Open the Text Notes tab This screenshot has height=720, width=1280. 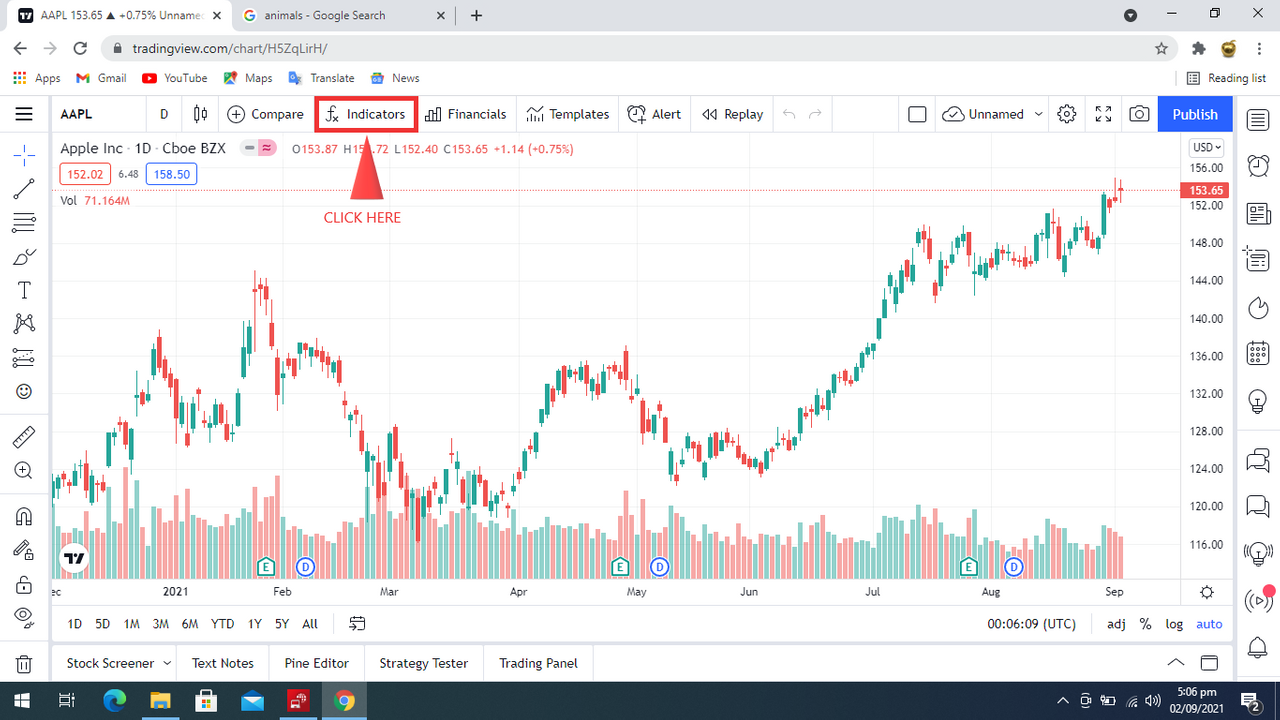(x=223, y=663)
